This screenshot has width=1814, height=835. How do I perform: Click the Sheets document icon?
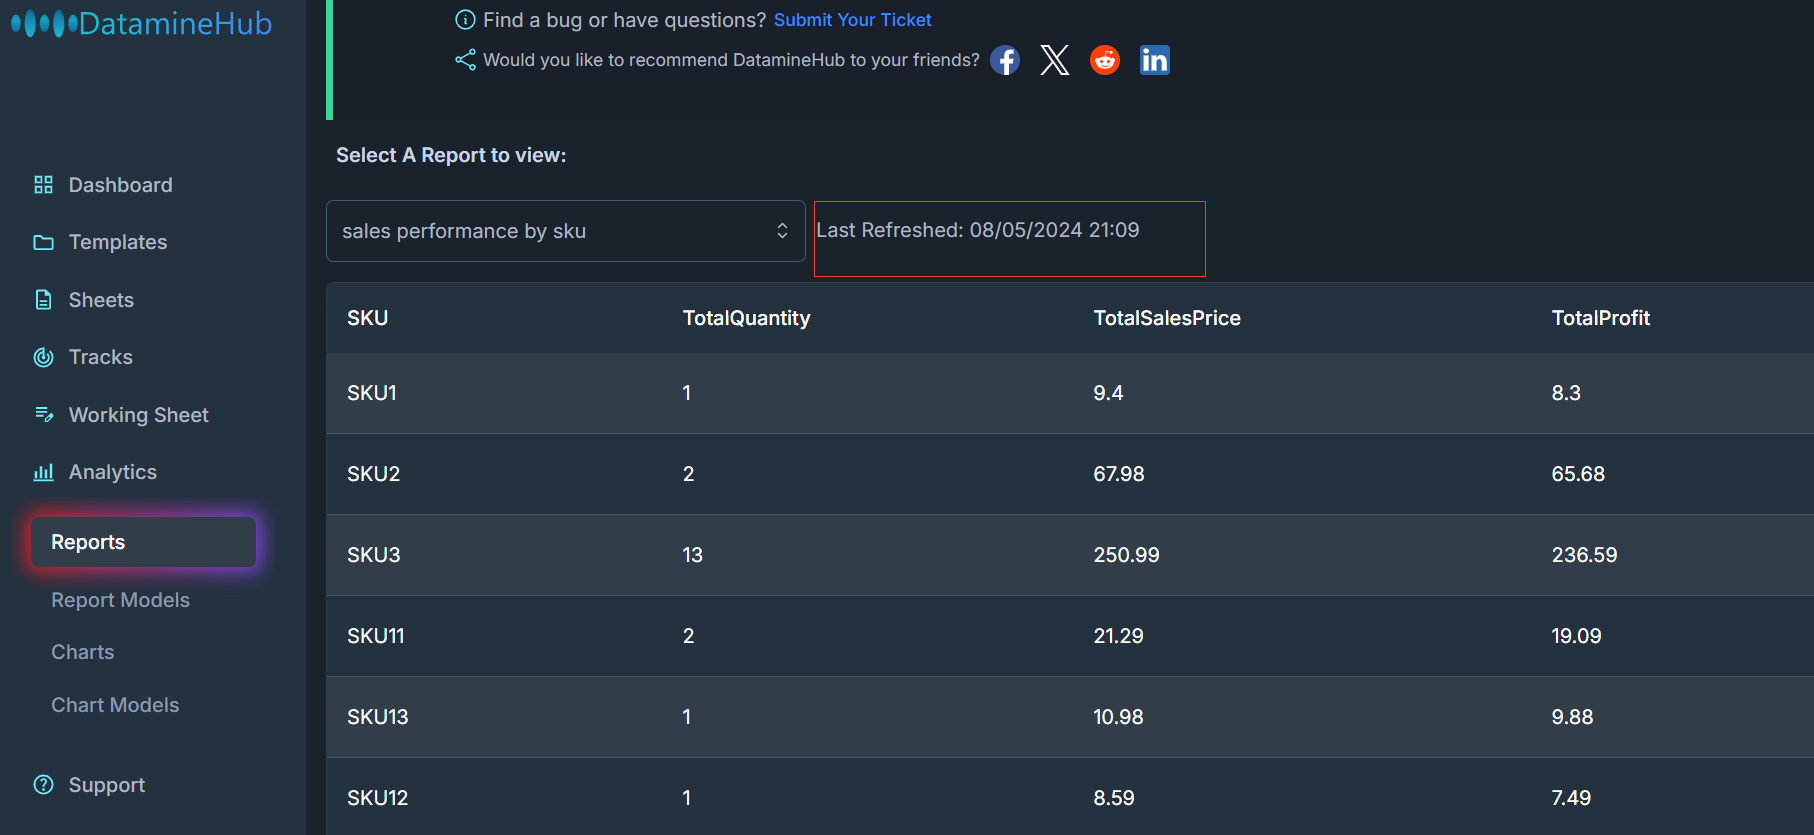[43, 300]
